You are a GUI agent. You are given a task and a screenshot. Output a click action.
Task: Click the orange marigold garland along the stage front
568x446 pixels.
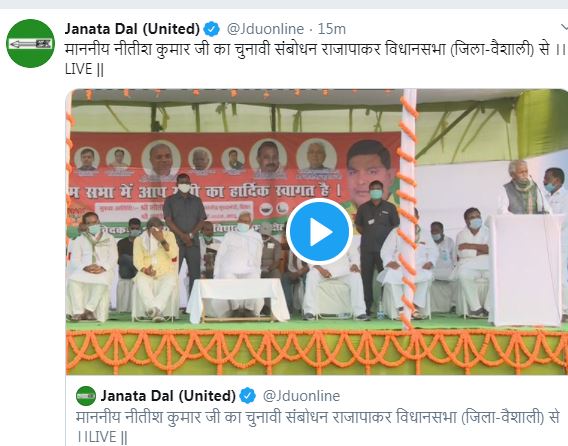(317, 349)
